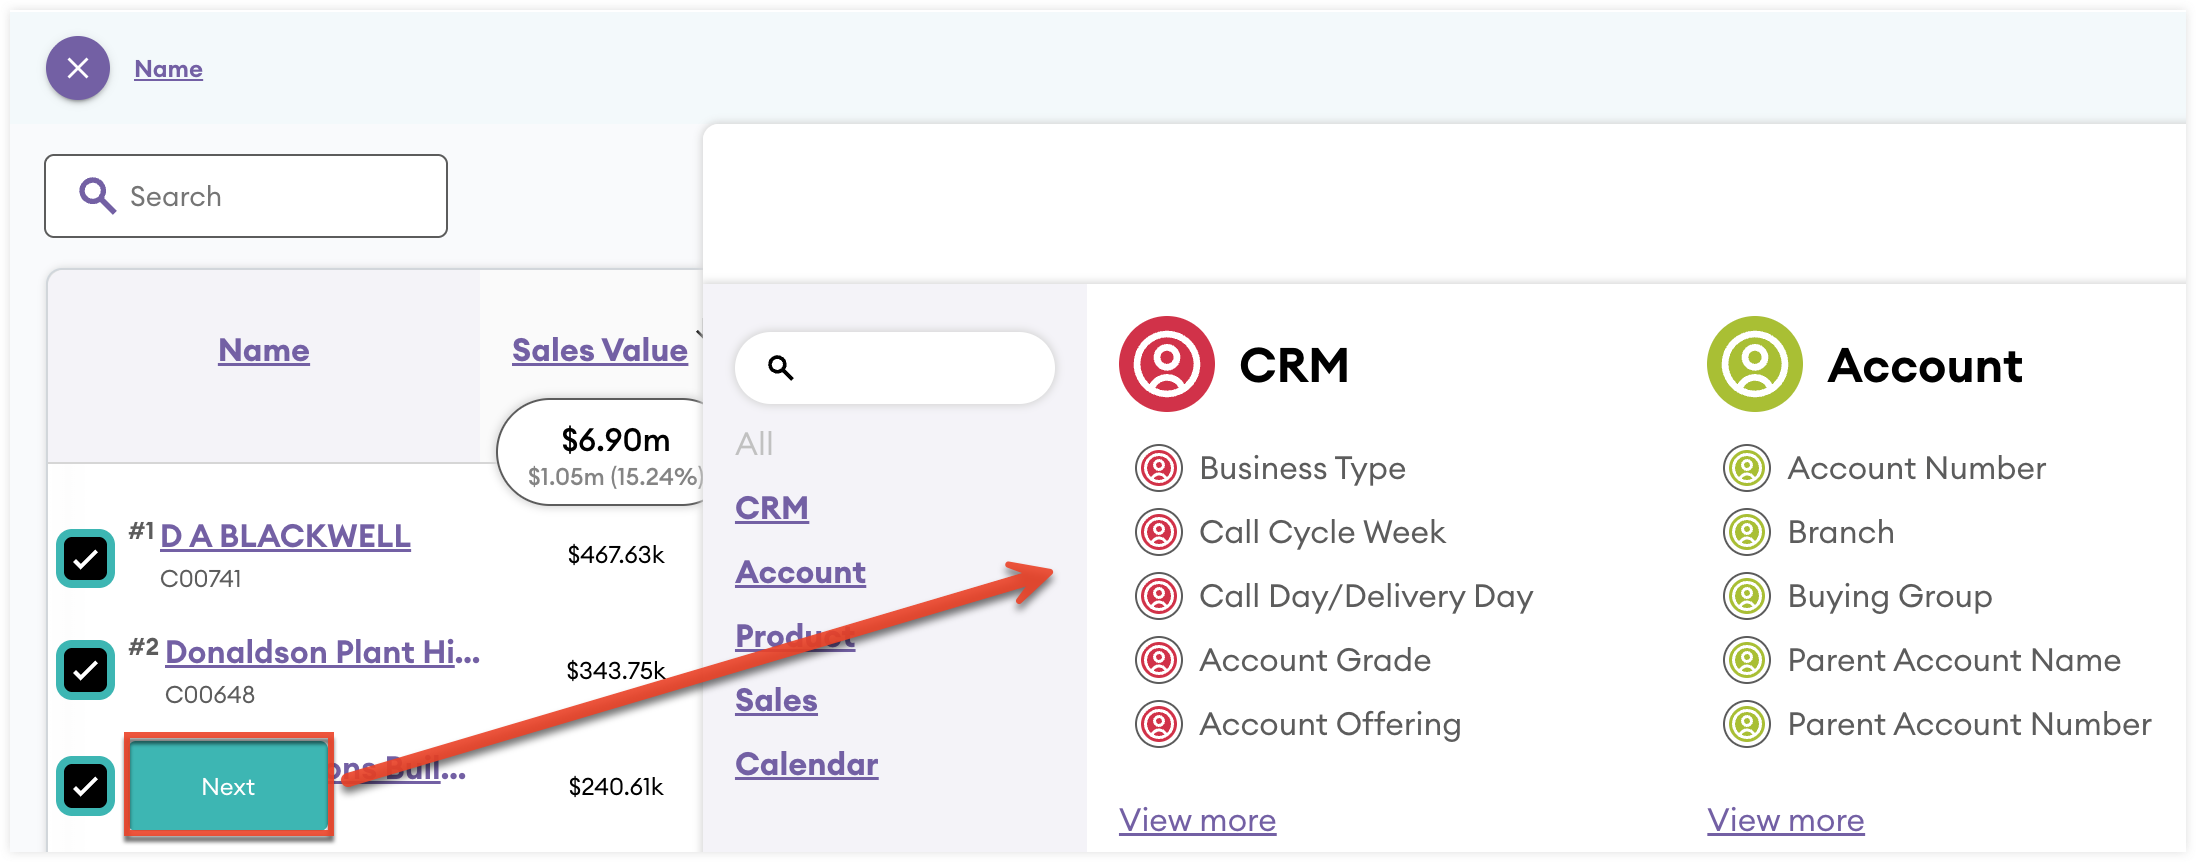Click the $467.63k sales value
The width and height of the screenshot is (2196, 862).
616,555
